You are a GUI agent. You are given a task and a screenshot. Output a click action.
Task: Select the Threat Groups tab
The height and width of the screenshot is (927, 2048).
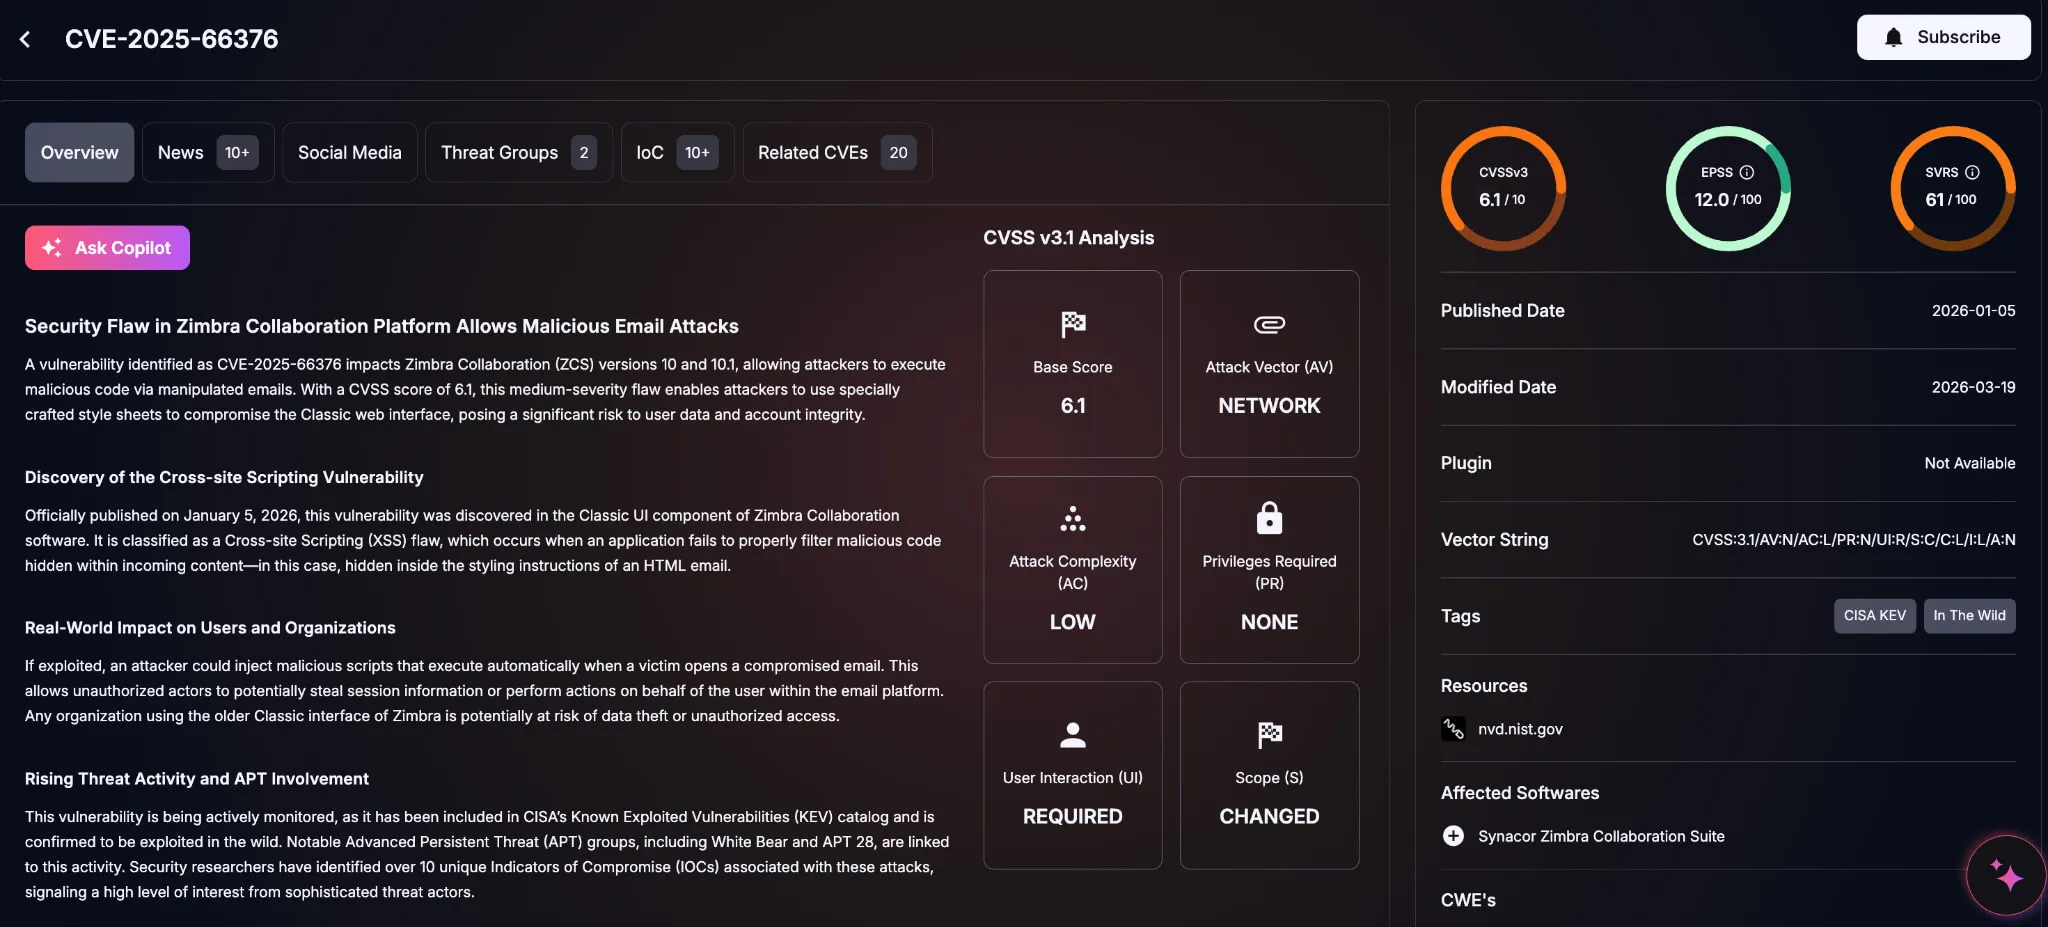[x=518, y=152]
